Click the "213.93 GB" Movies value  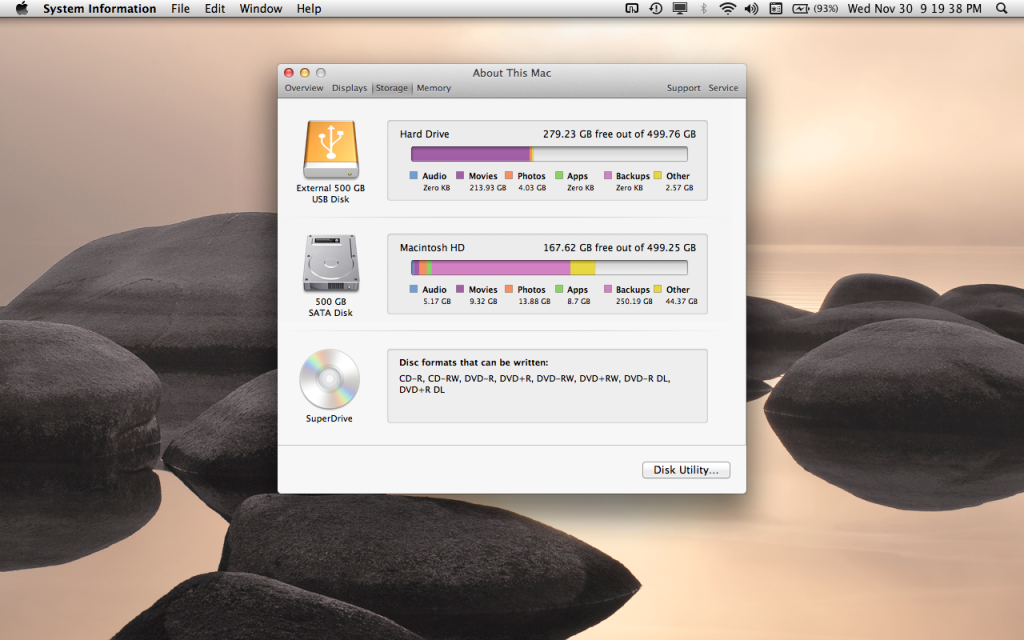pyautogui.click(x=488, y=187)
